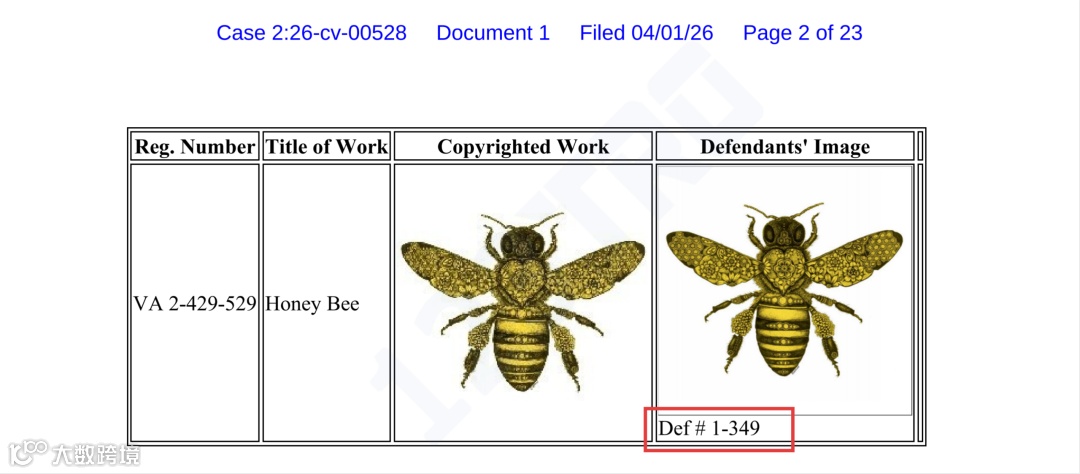Click the 'Title of Work' column header

tap(326, 147)
